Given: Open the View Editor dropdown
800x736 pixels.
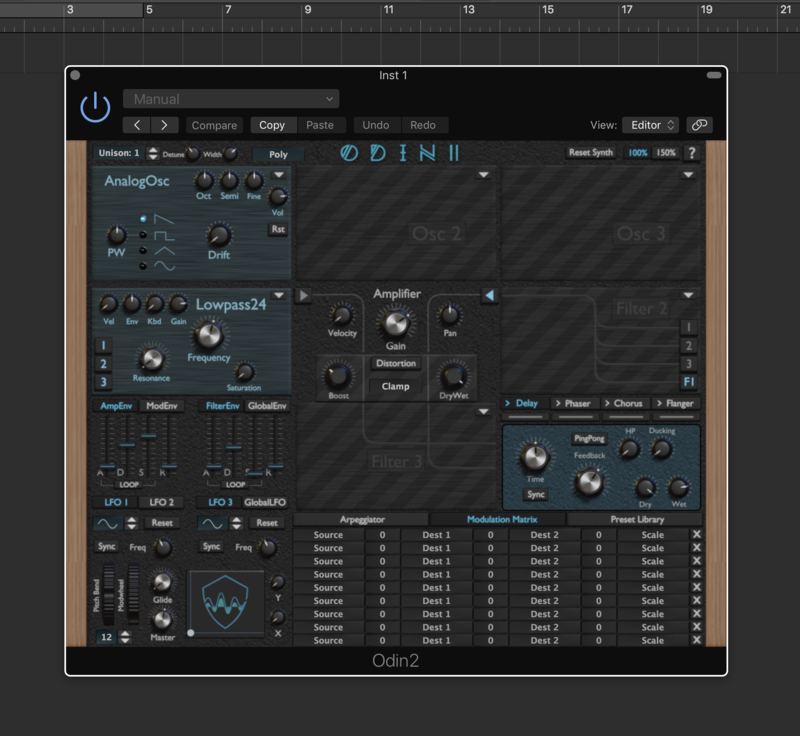Looking at the screenshot, I should pyautogui.click(x=651, y=125).
